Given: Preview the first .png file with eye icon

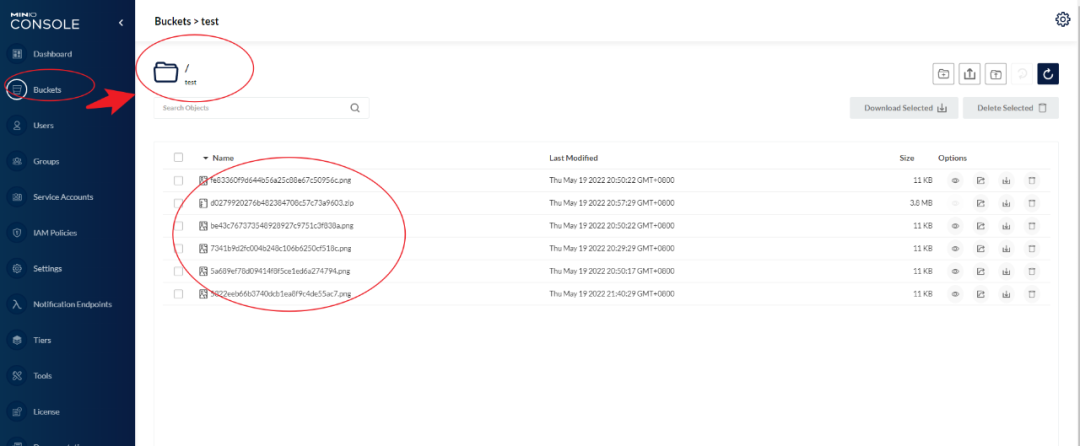Looking at the screenshot, I should tap(955, 181).
